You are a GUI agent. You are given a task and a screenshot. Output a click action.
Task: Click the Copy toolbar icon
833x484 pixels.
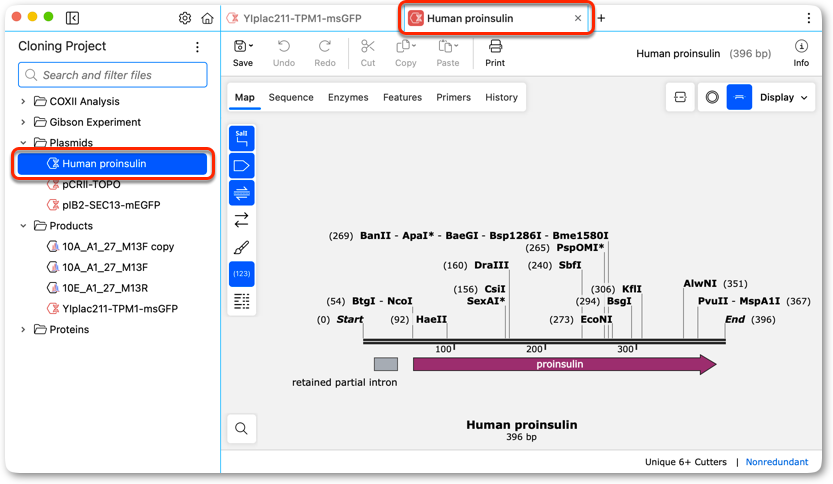point(403,47)
